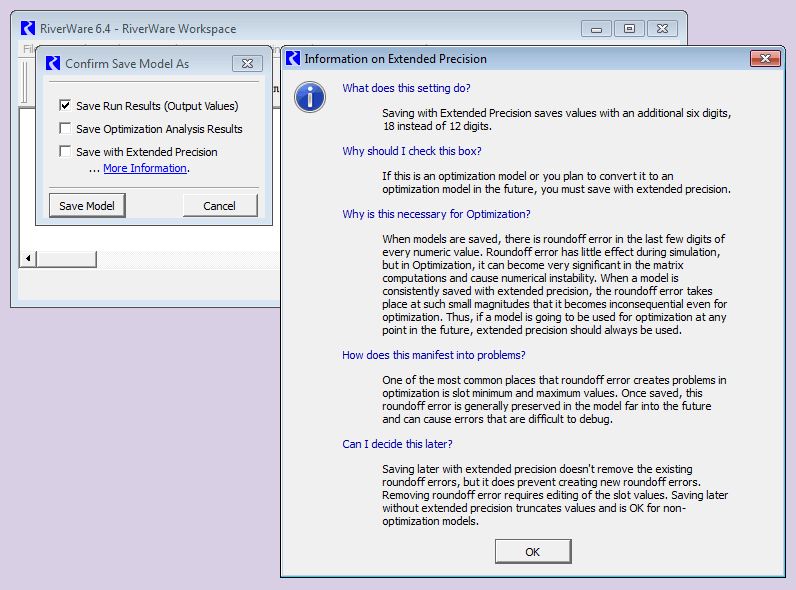Click the RiverWare logo in Workspace title bar
The image size is (796, 590).
point(28,28)
